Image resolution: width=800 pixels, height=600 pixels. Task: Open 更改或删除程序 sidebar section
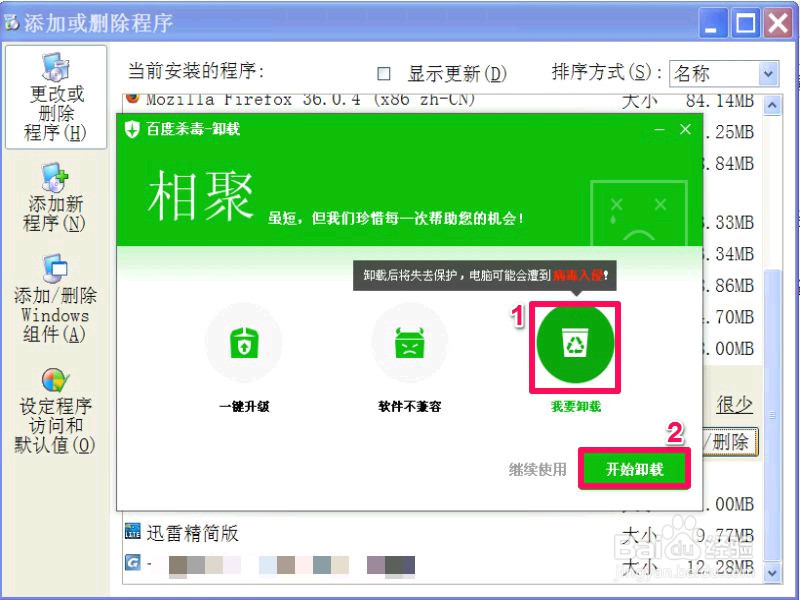pos(56,97)
